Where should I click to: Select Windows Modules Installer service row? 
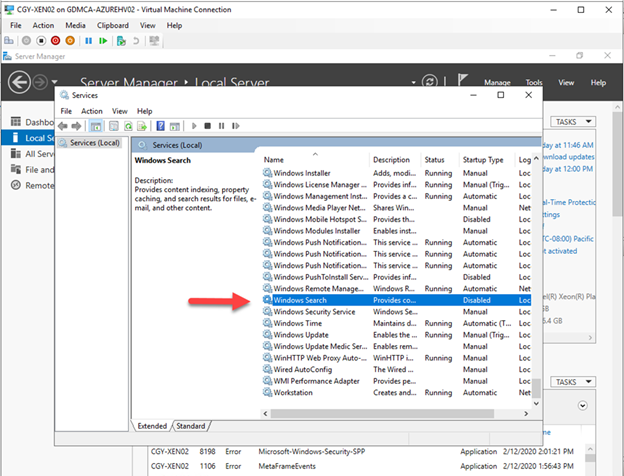click(396, 231)
